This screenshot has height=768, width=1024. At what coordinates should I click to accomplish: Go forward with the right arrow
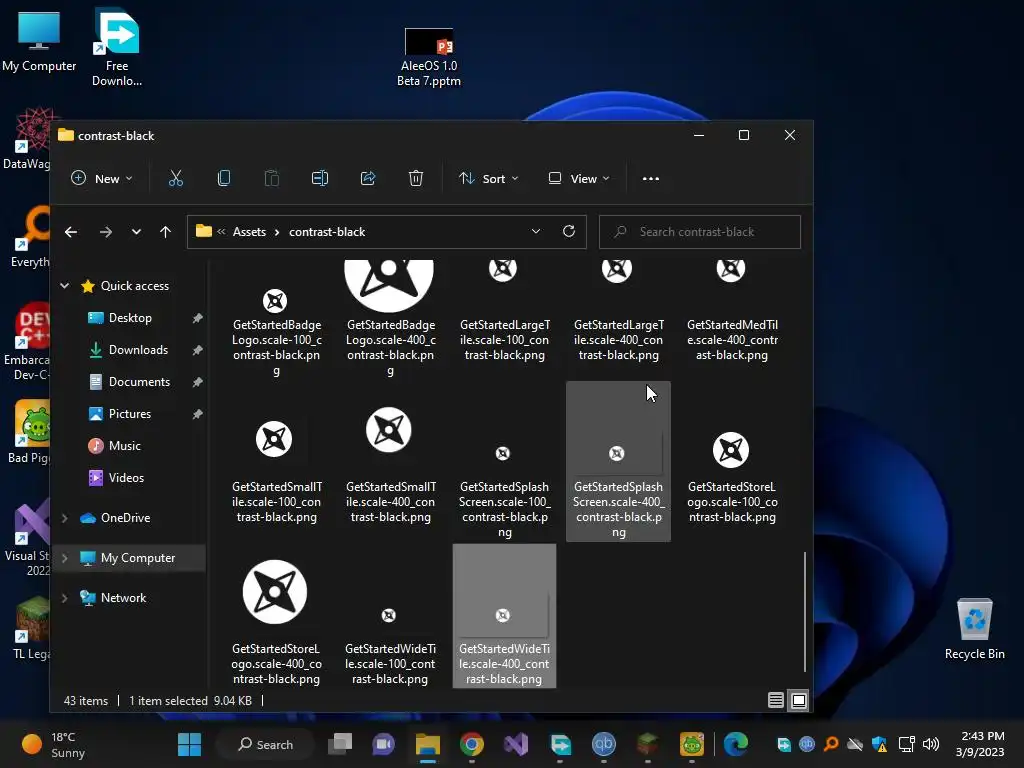[x=106, y=232]
